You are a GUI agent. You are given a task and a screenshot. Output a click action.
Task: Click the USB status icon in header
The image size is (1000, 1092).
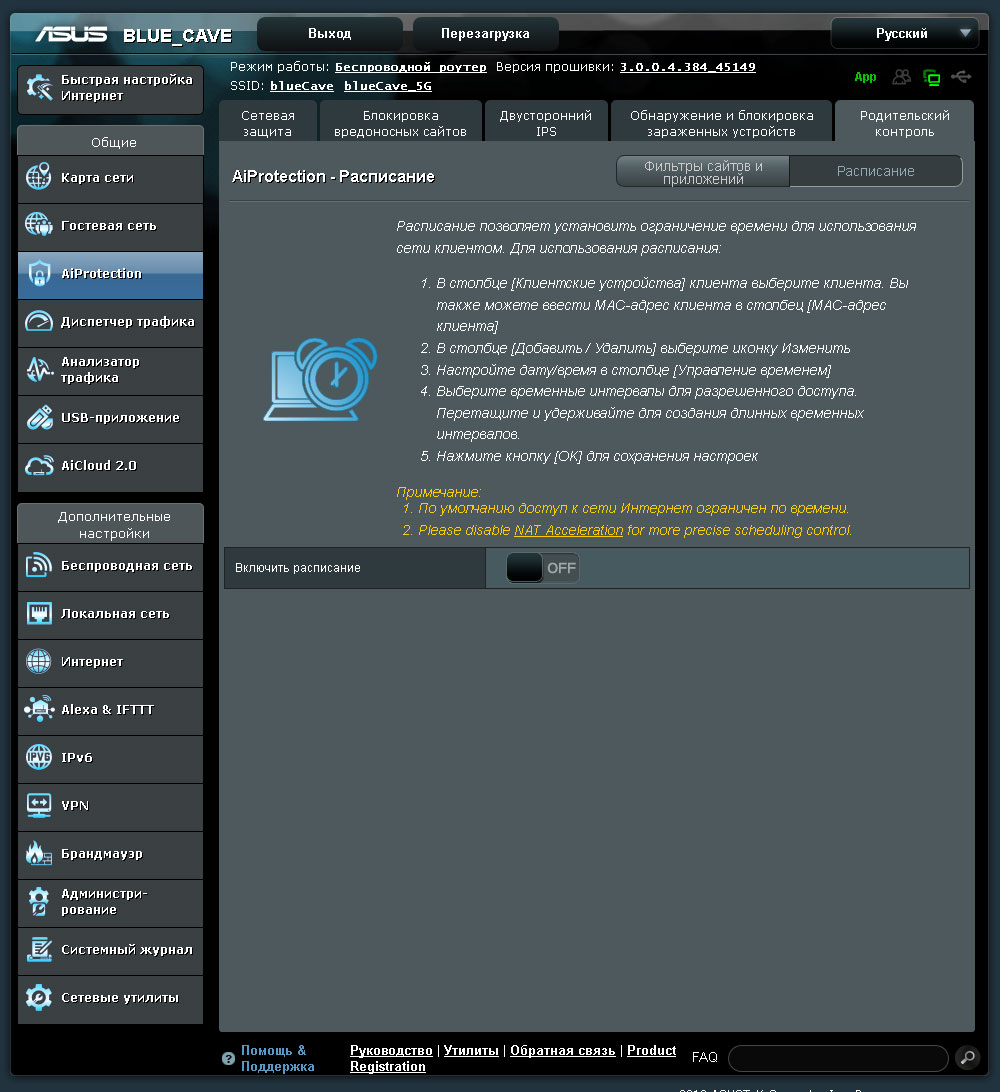point(961,77)
